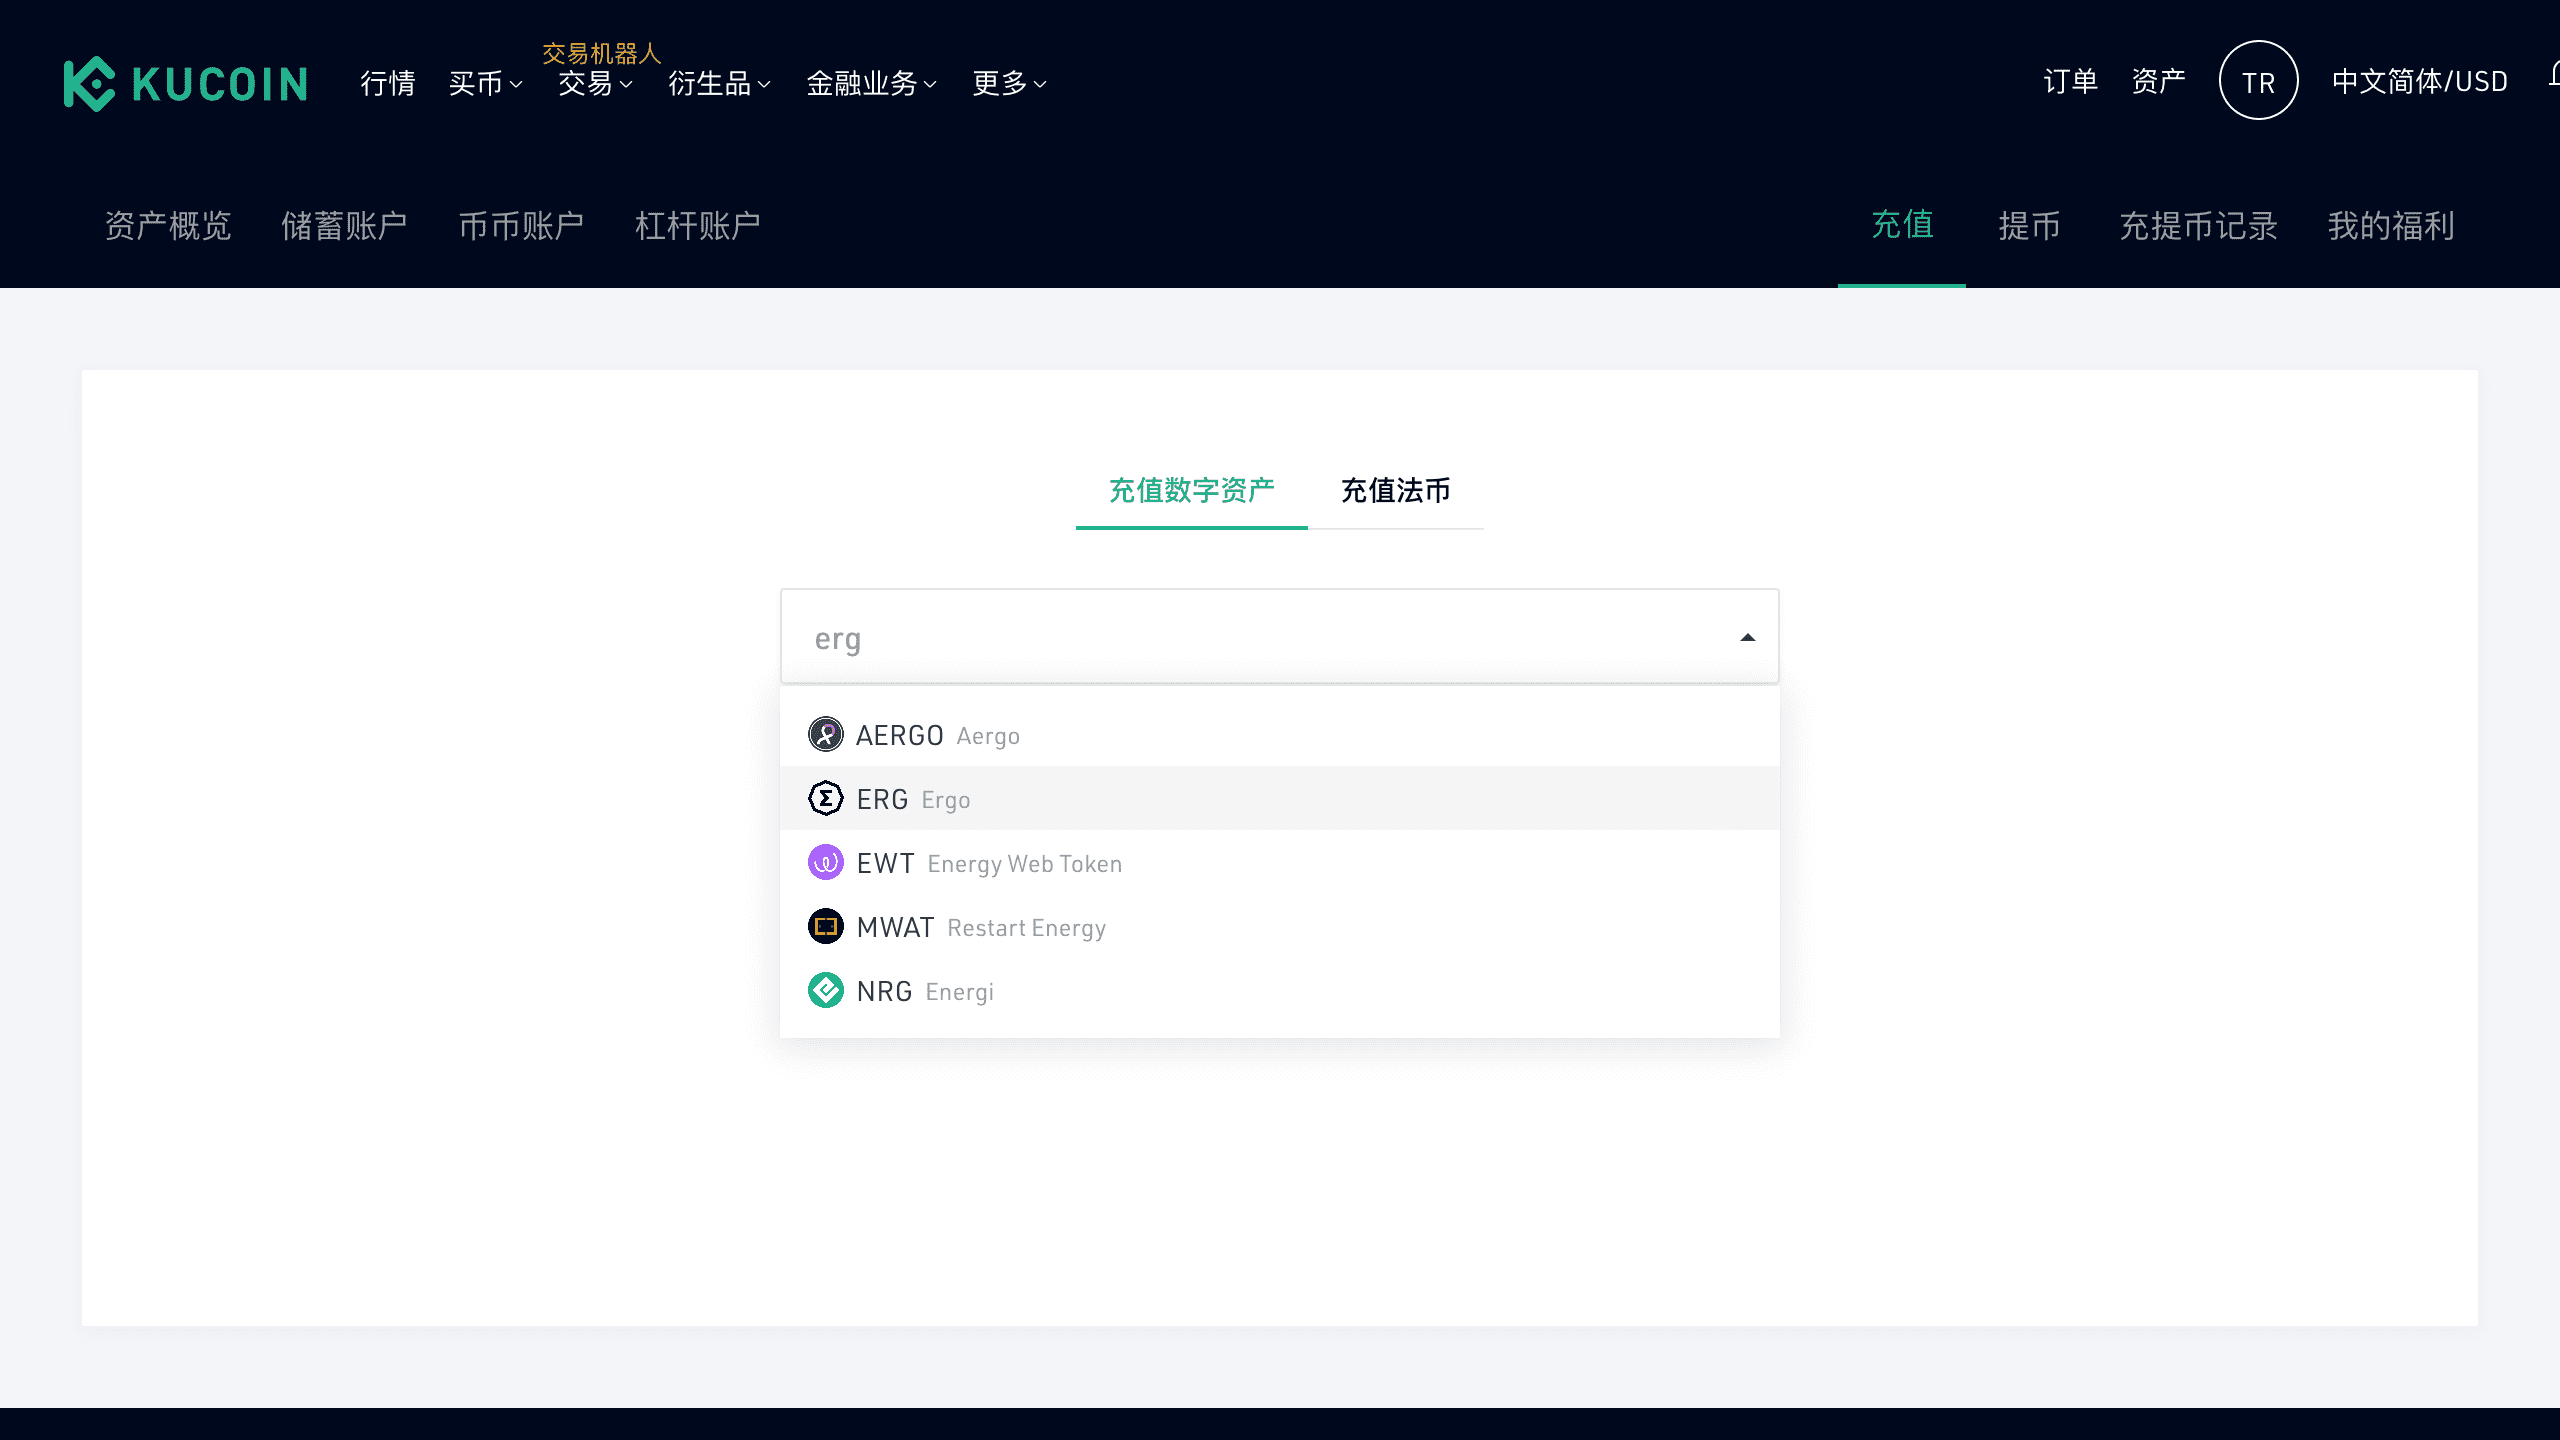Select the 充值数字资产 tab
Image resolution: width=2560 pixels, height=1440 pixels.
point(1191,491)
